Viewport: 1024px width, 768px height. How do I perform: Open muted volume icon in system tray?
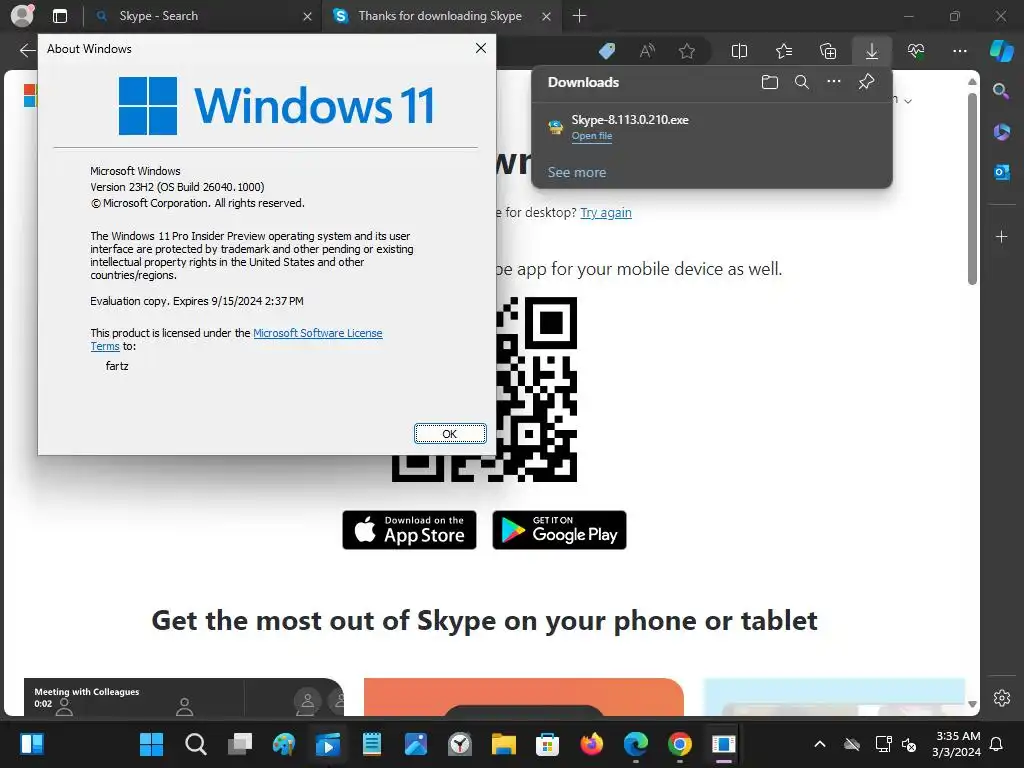pyautogui.click(x=908, y=744)
